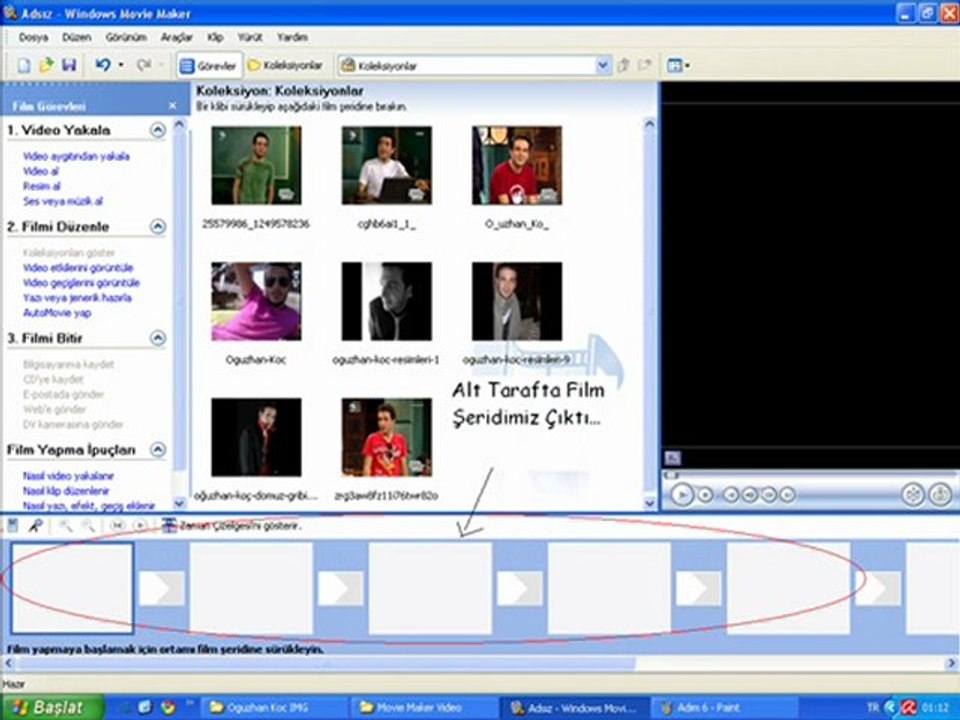Viewport: 960px width, 720px height.
Task: Select the Oguzhan-Koc clip thumbnail
Action: pyautogui.click(x=257, y=301)
